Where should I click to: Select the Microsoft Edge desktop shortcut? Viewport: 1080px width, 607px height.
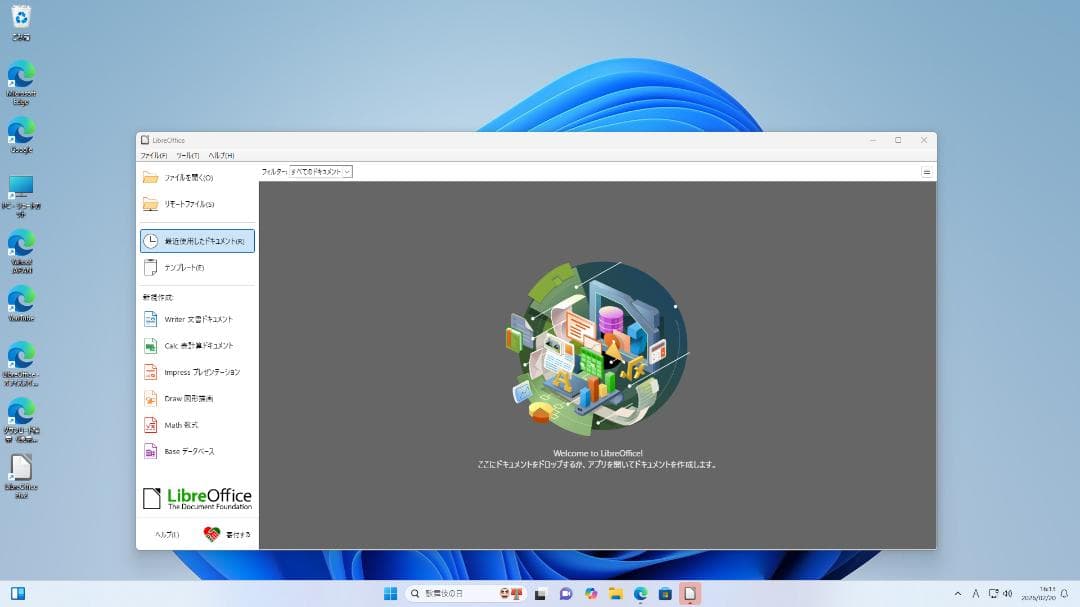tap(21, 82)
